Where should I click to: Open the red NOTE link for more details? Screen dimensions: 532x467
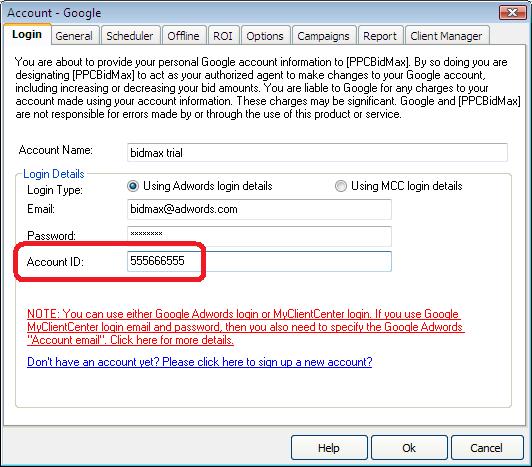click(246, 327)
